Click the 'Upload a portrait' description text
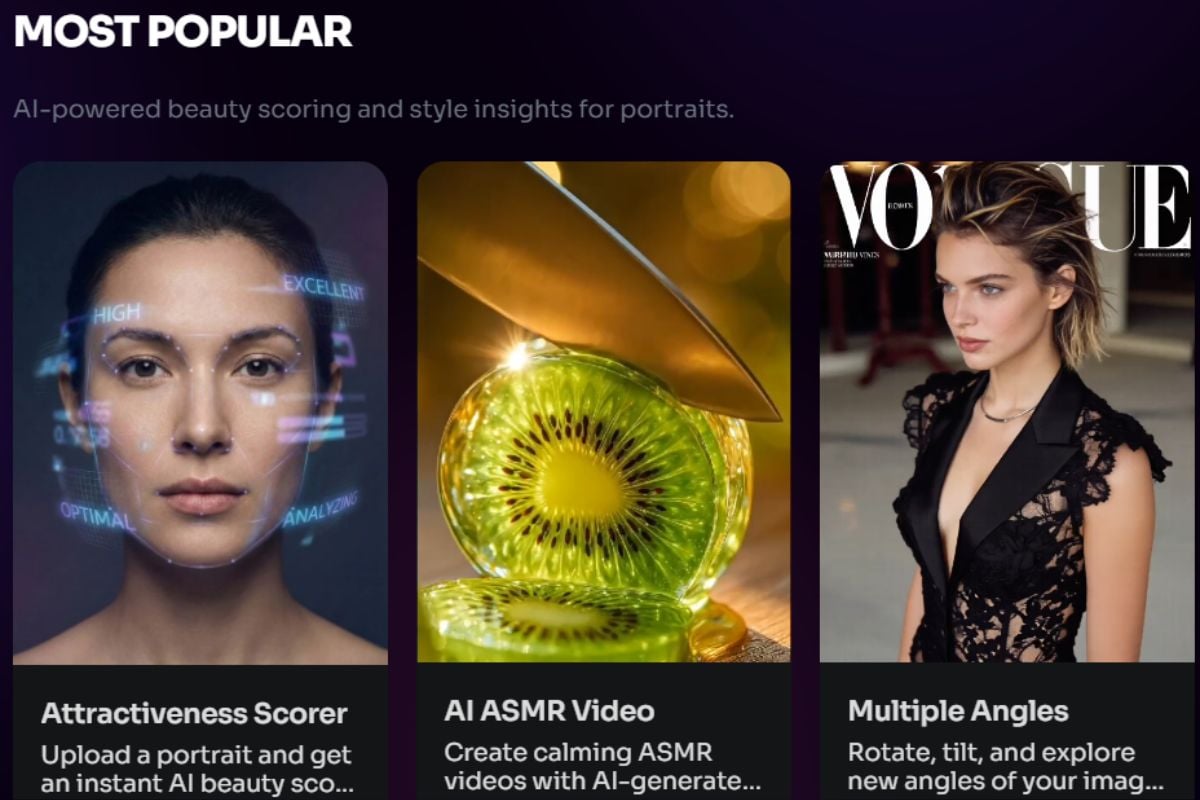Viewport: 1200px width, 800px height. pyautogui.click(x=196, y=769)
